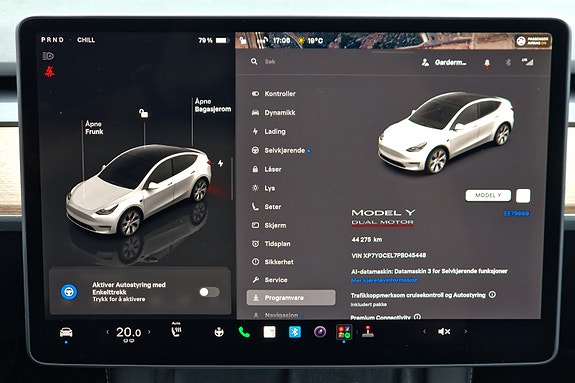Open the trunk via Åpne Bagasjerom
Viewport: 575px width, 383px height.
point(213,105)
